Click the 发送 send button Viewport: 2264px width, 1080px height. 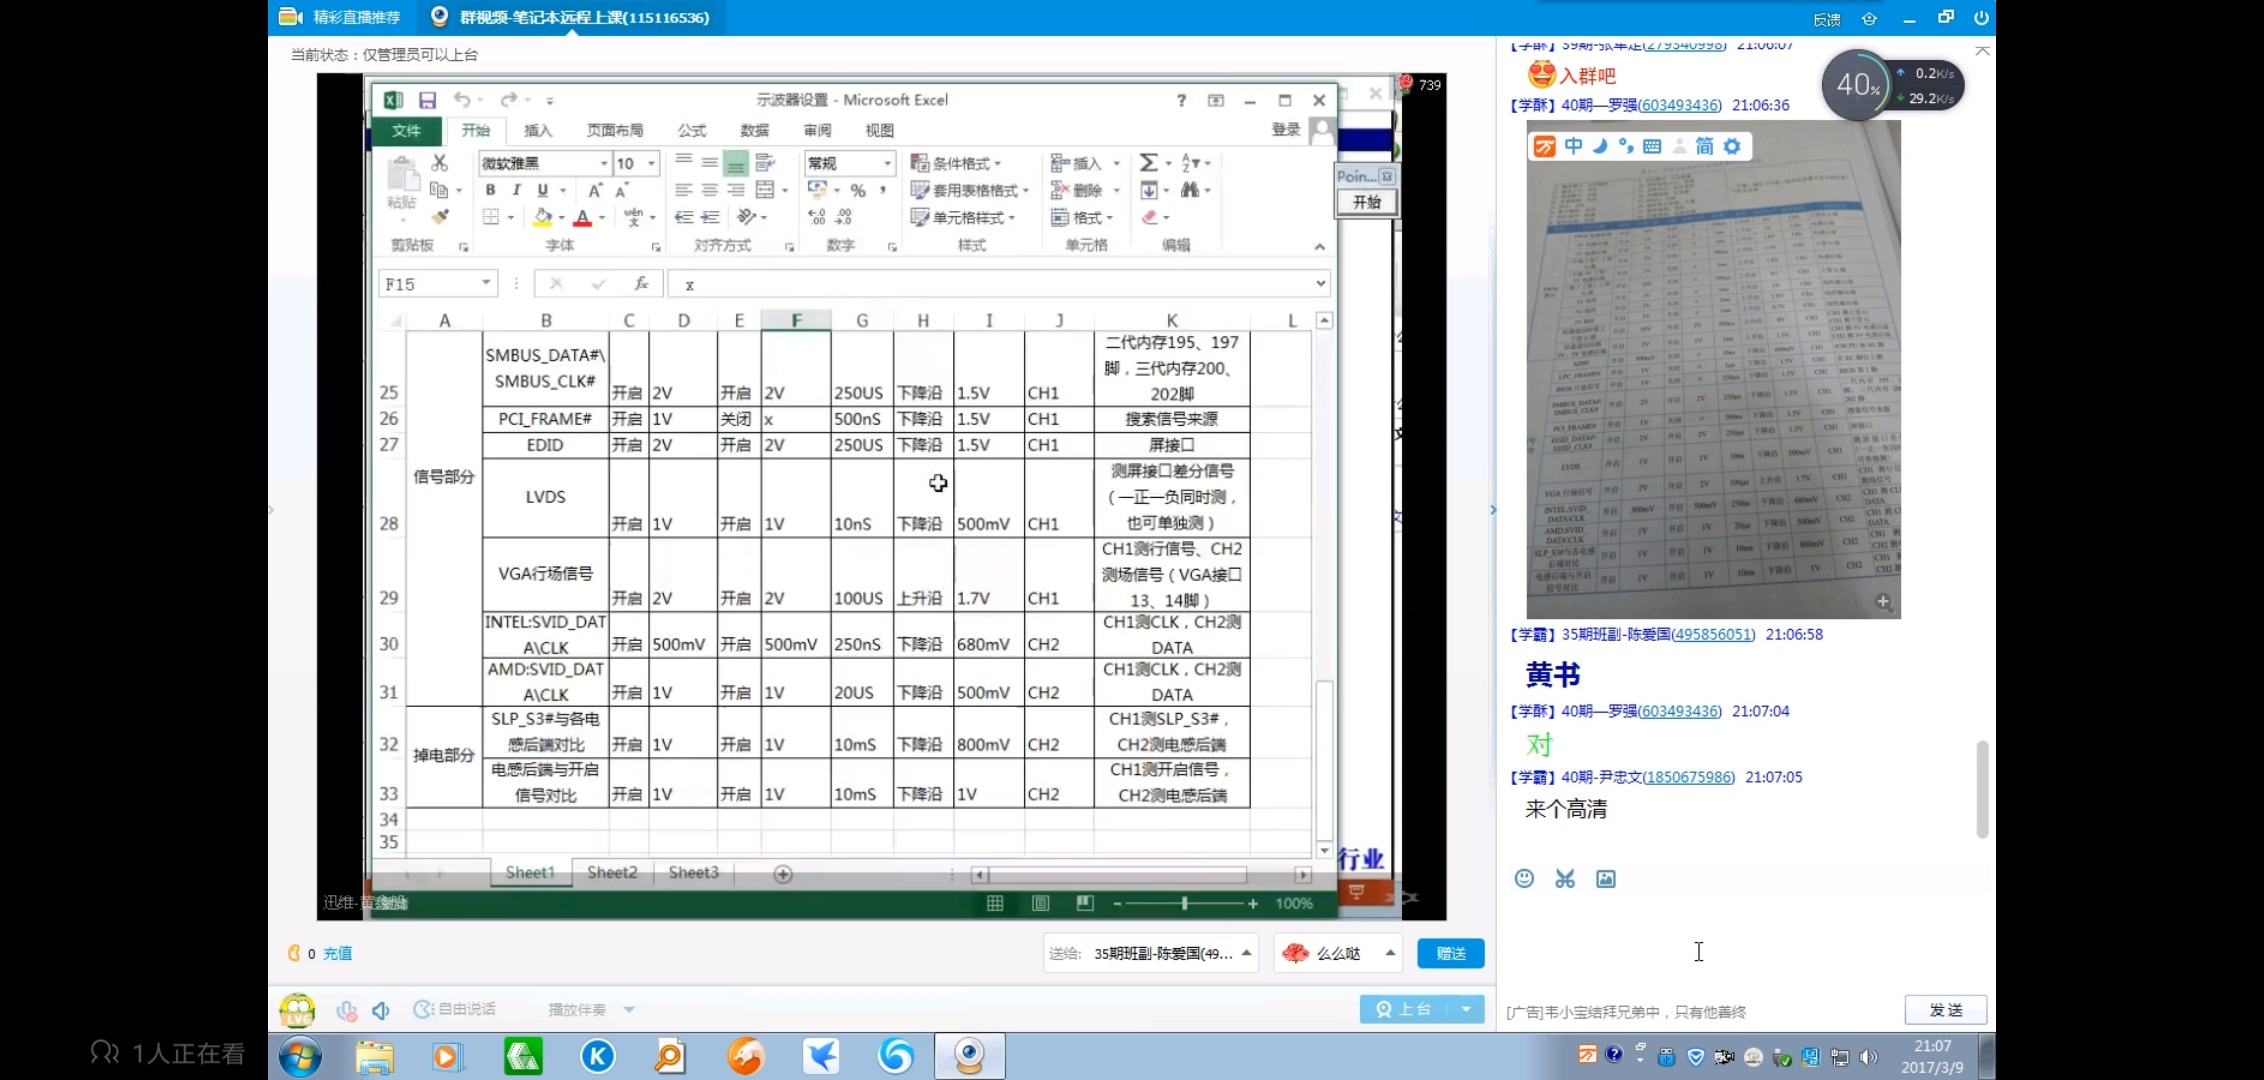coord(1945,1010)
